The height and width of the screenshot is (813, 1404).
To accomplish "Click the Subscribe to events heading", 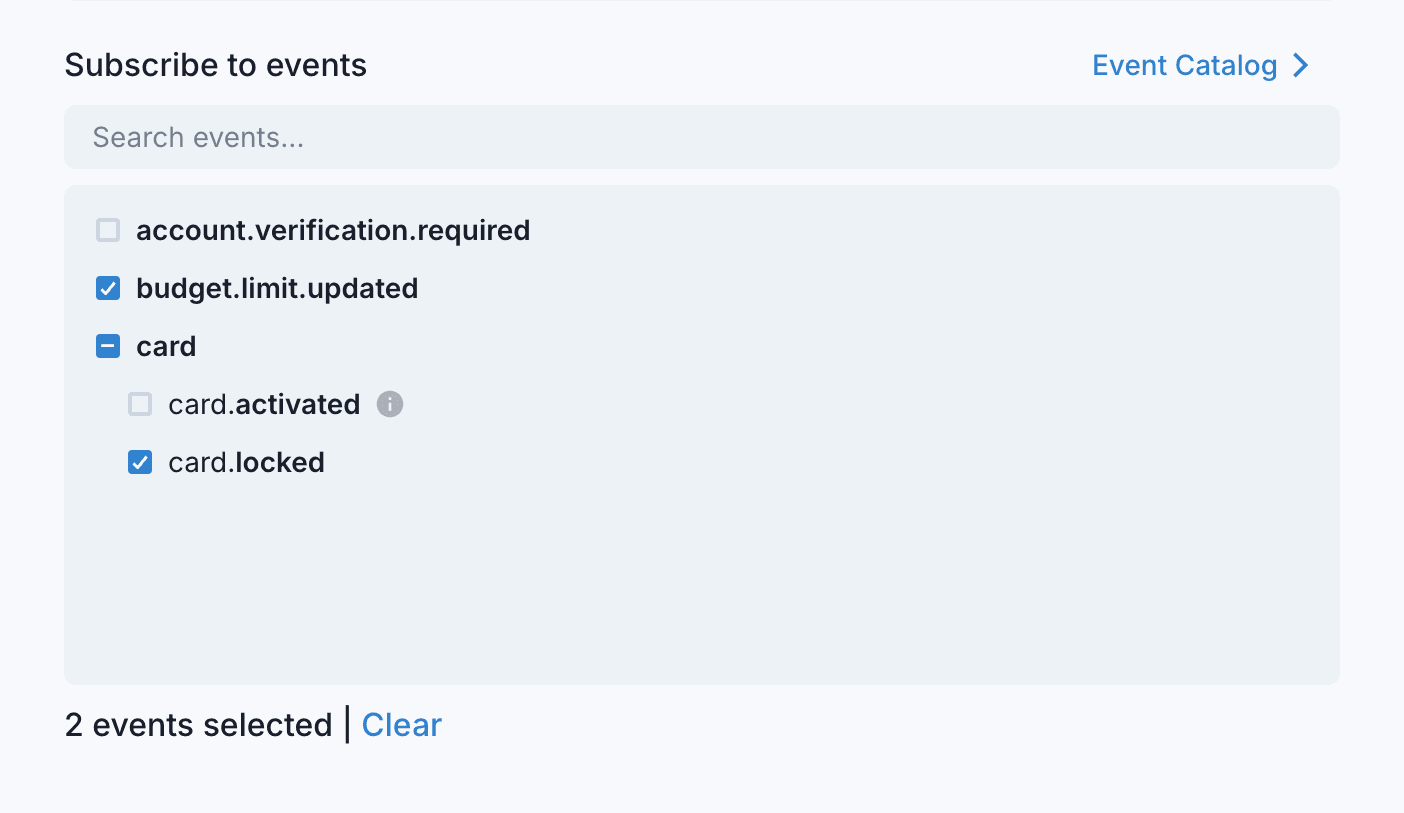I will tap(215, 64).
